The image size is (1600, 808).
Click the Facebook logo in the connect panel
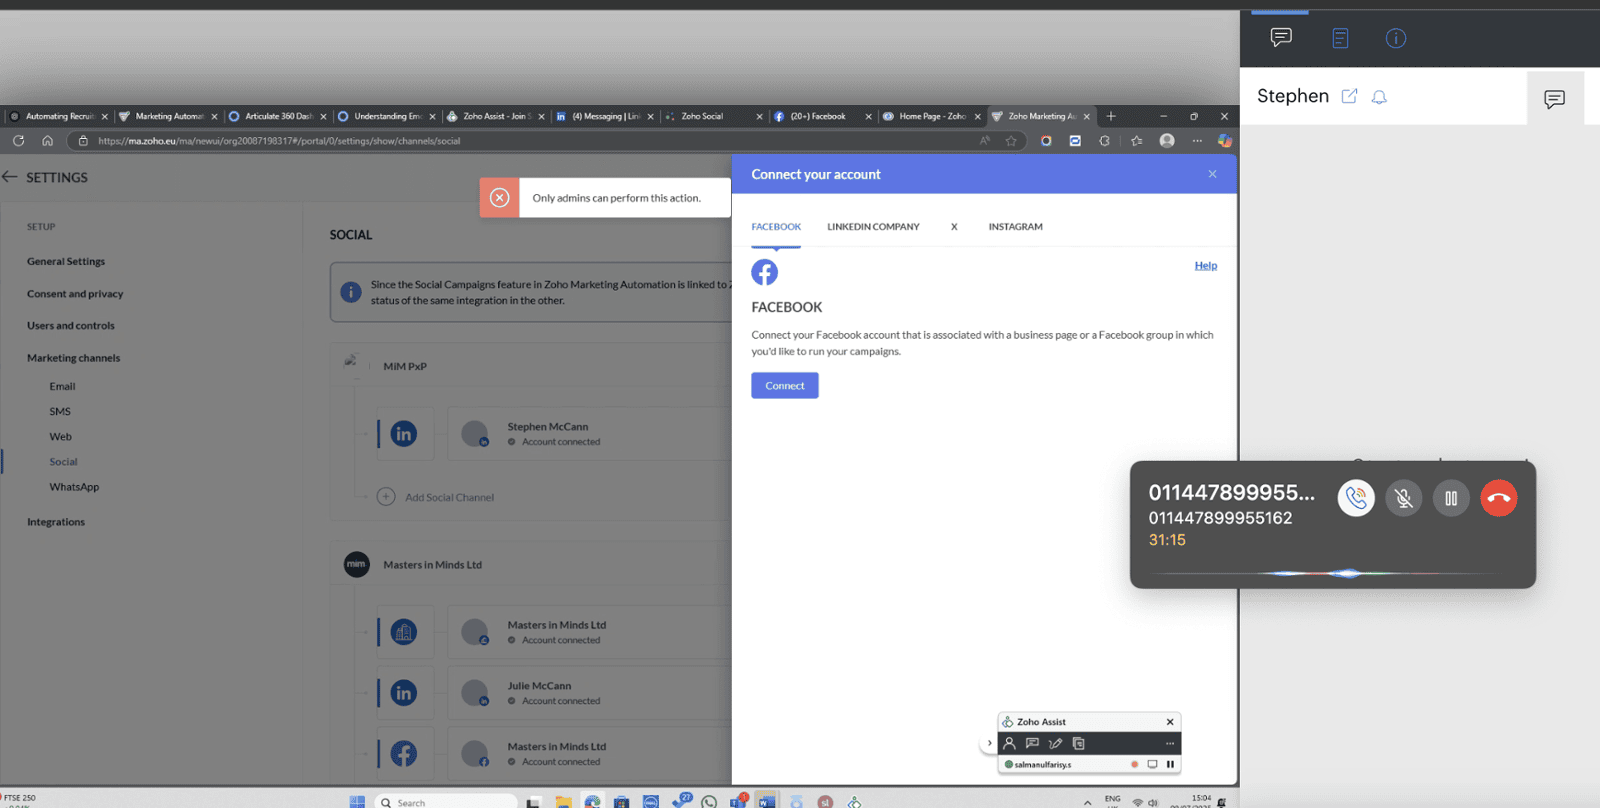[x=764, y=272]
